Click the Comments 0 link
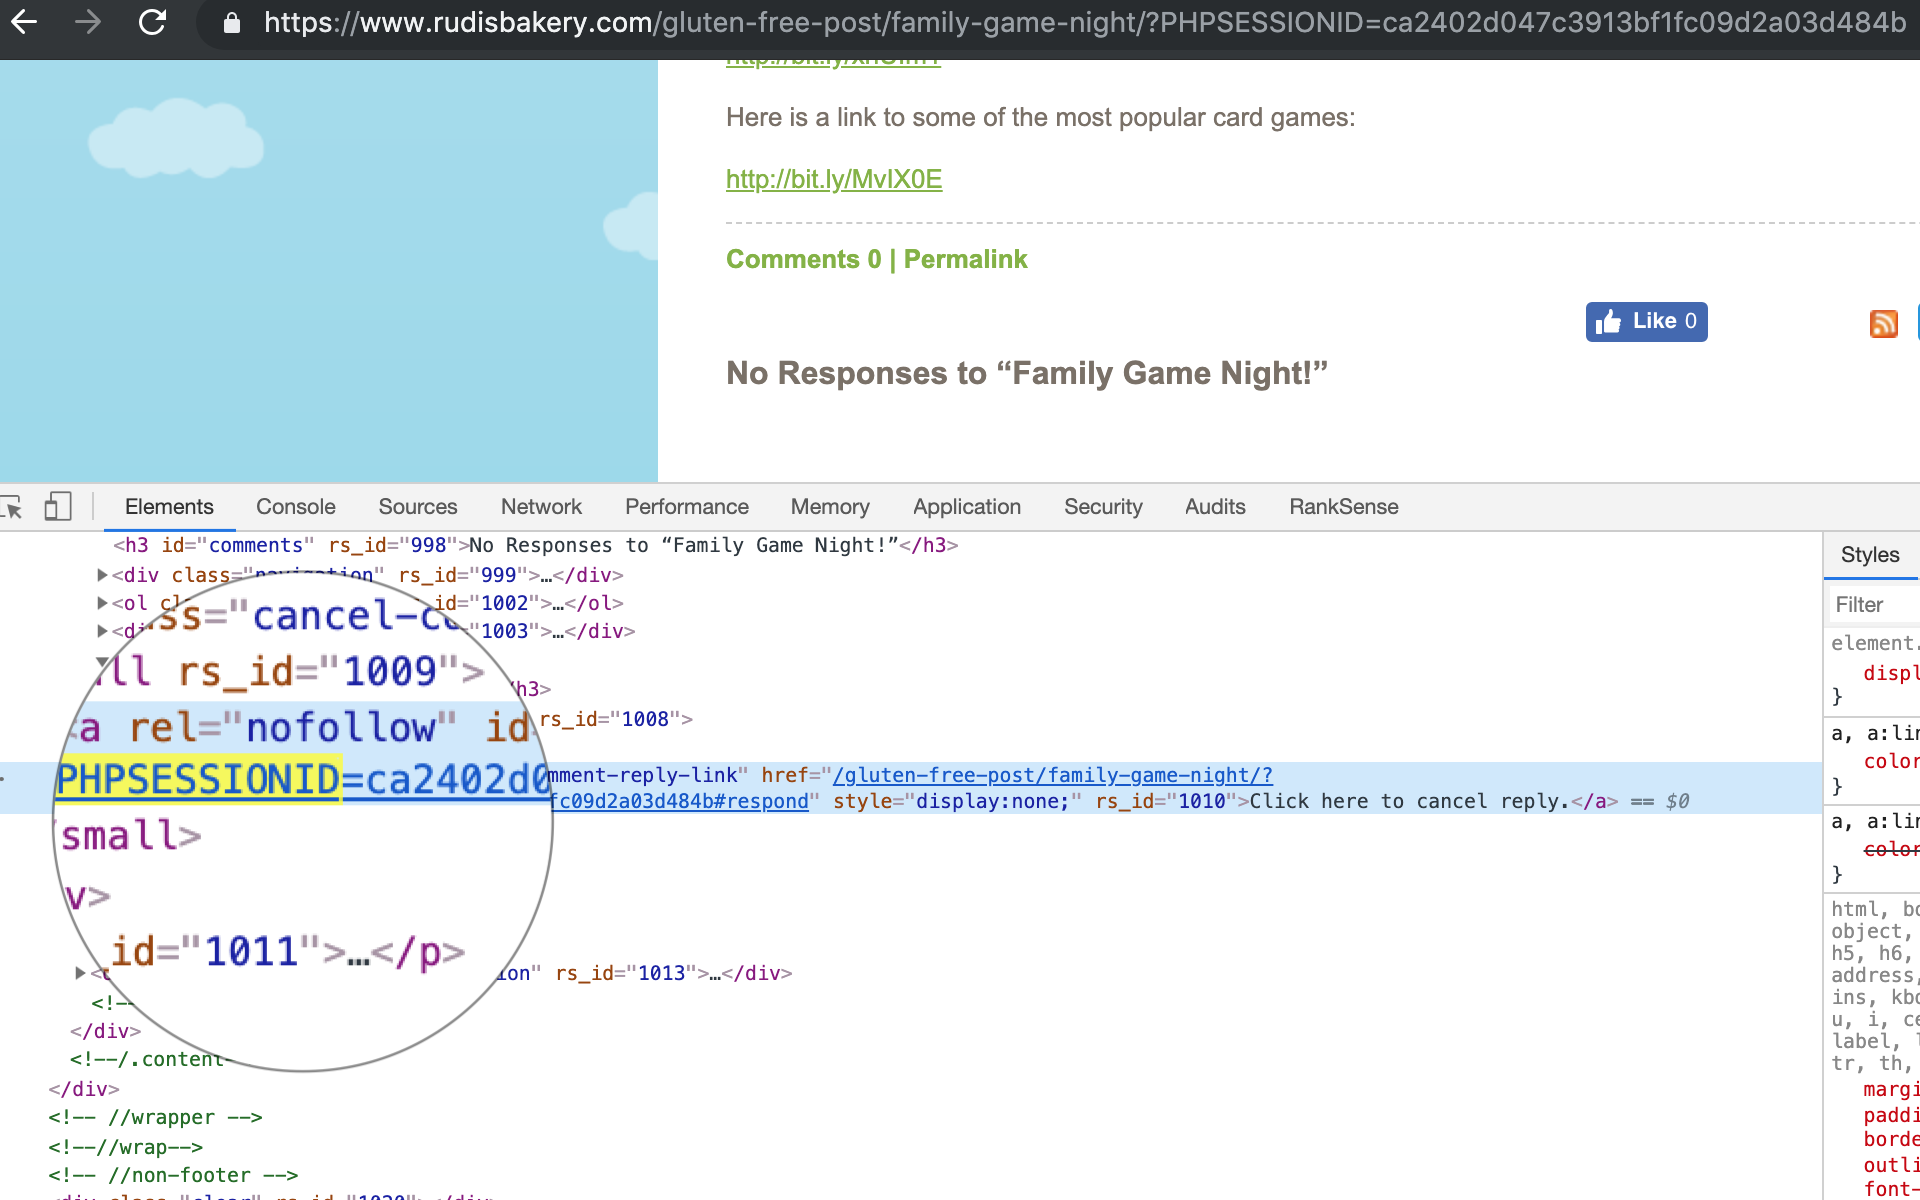 803,260
